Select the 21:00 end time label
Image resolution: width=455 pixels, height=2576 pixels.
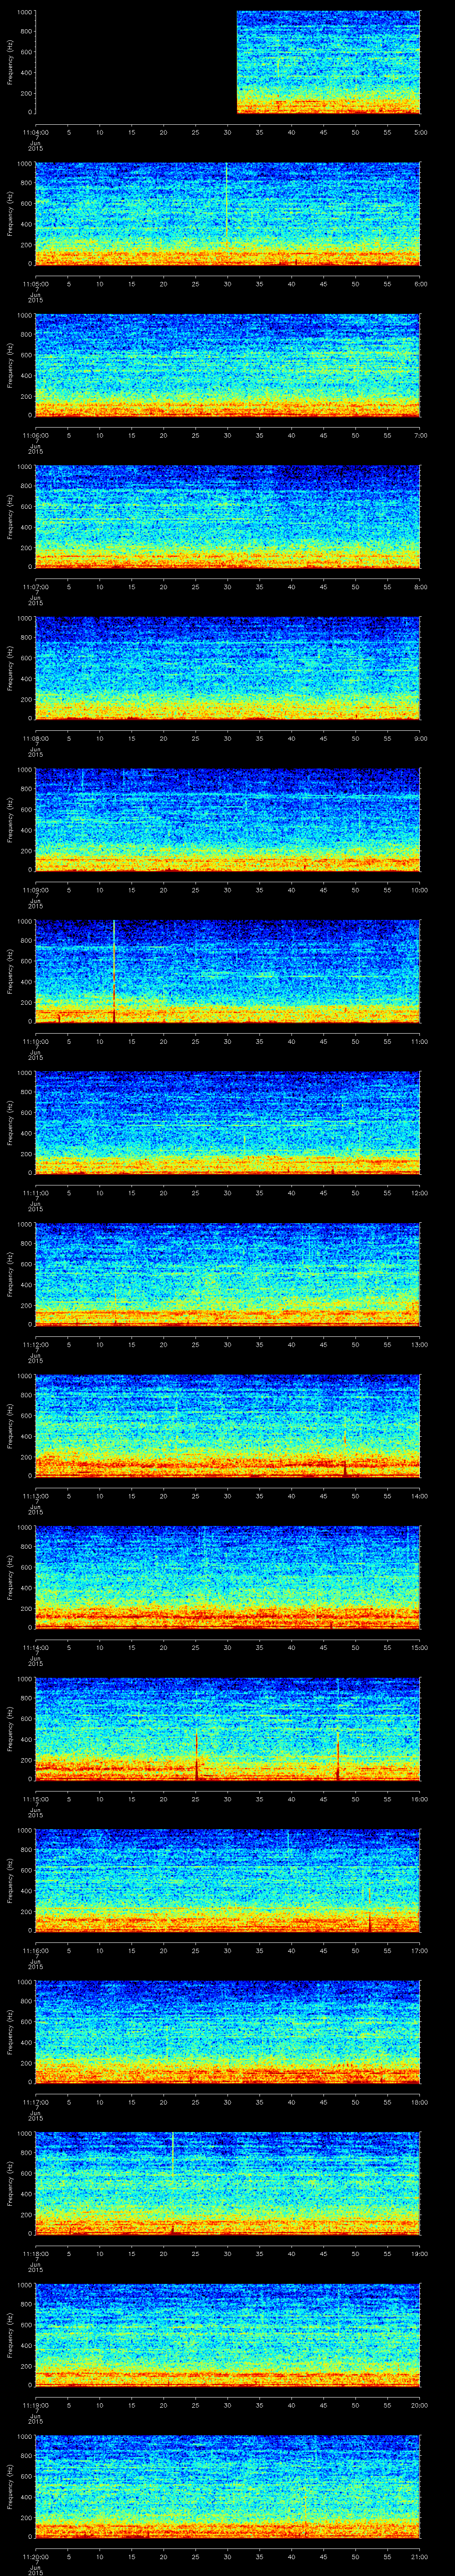click(x=420, y=2557)
